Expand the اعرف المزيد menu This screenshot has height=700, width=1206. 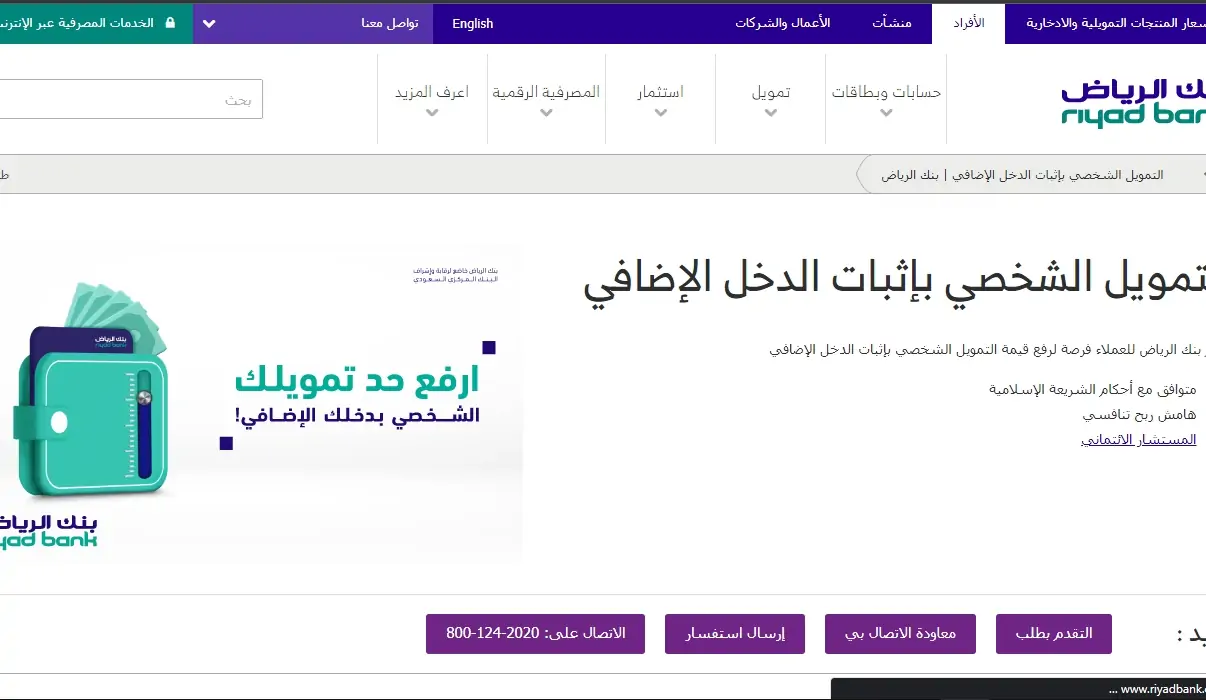click(432, 99)
